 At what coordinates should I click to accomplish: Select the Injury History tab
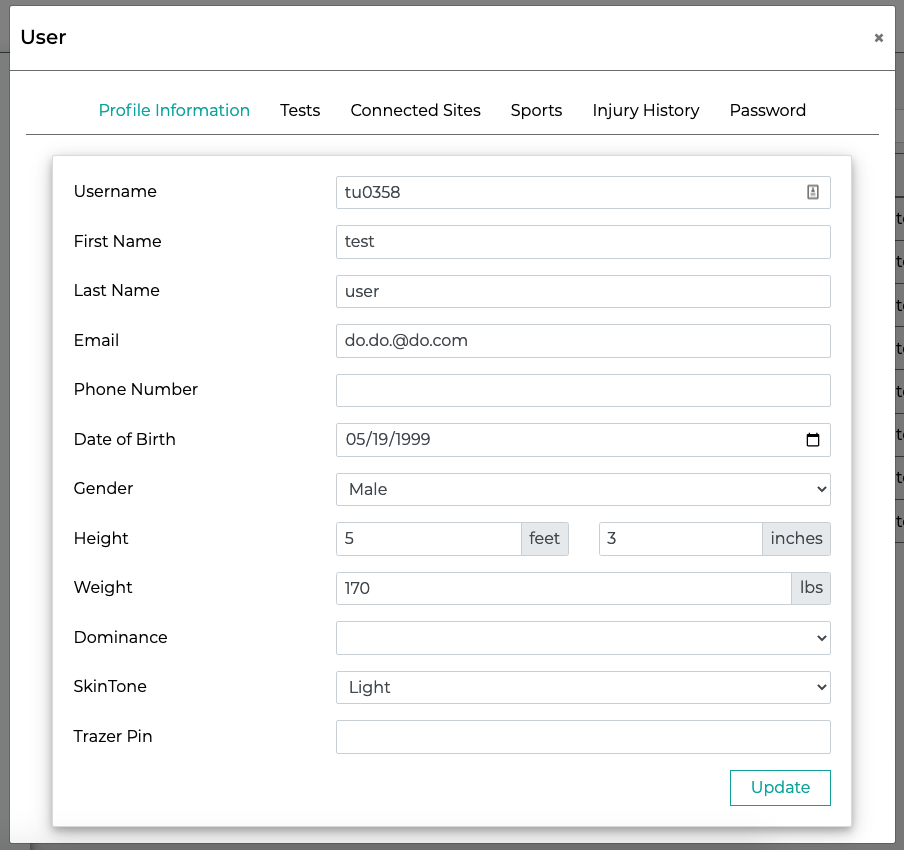(646, 110)
